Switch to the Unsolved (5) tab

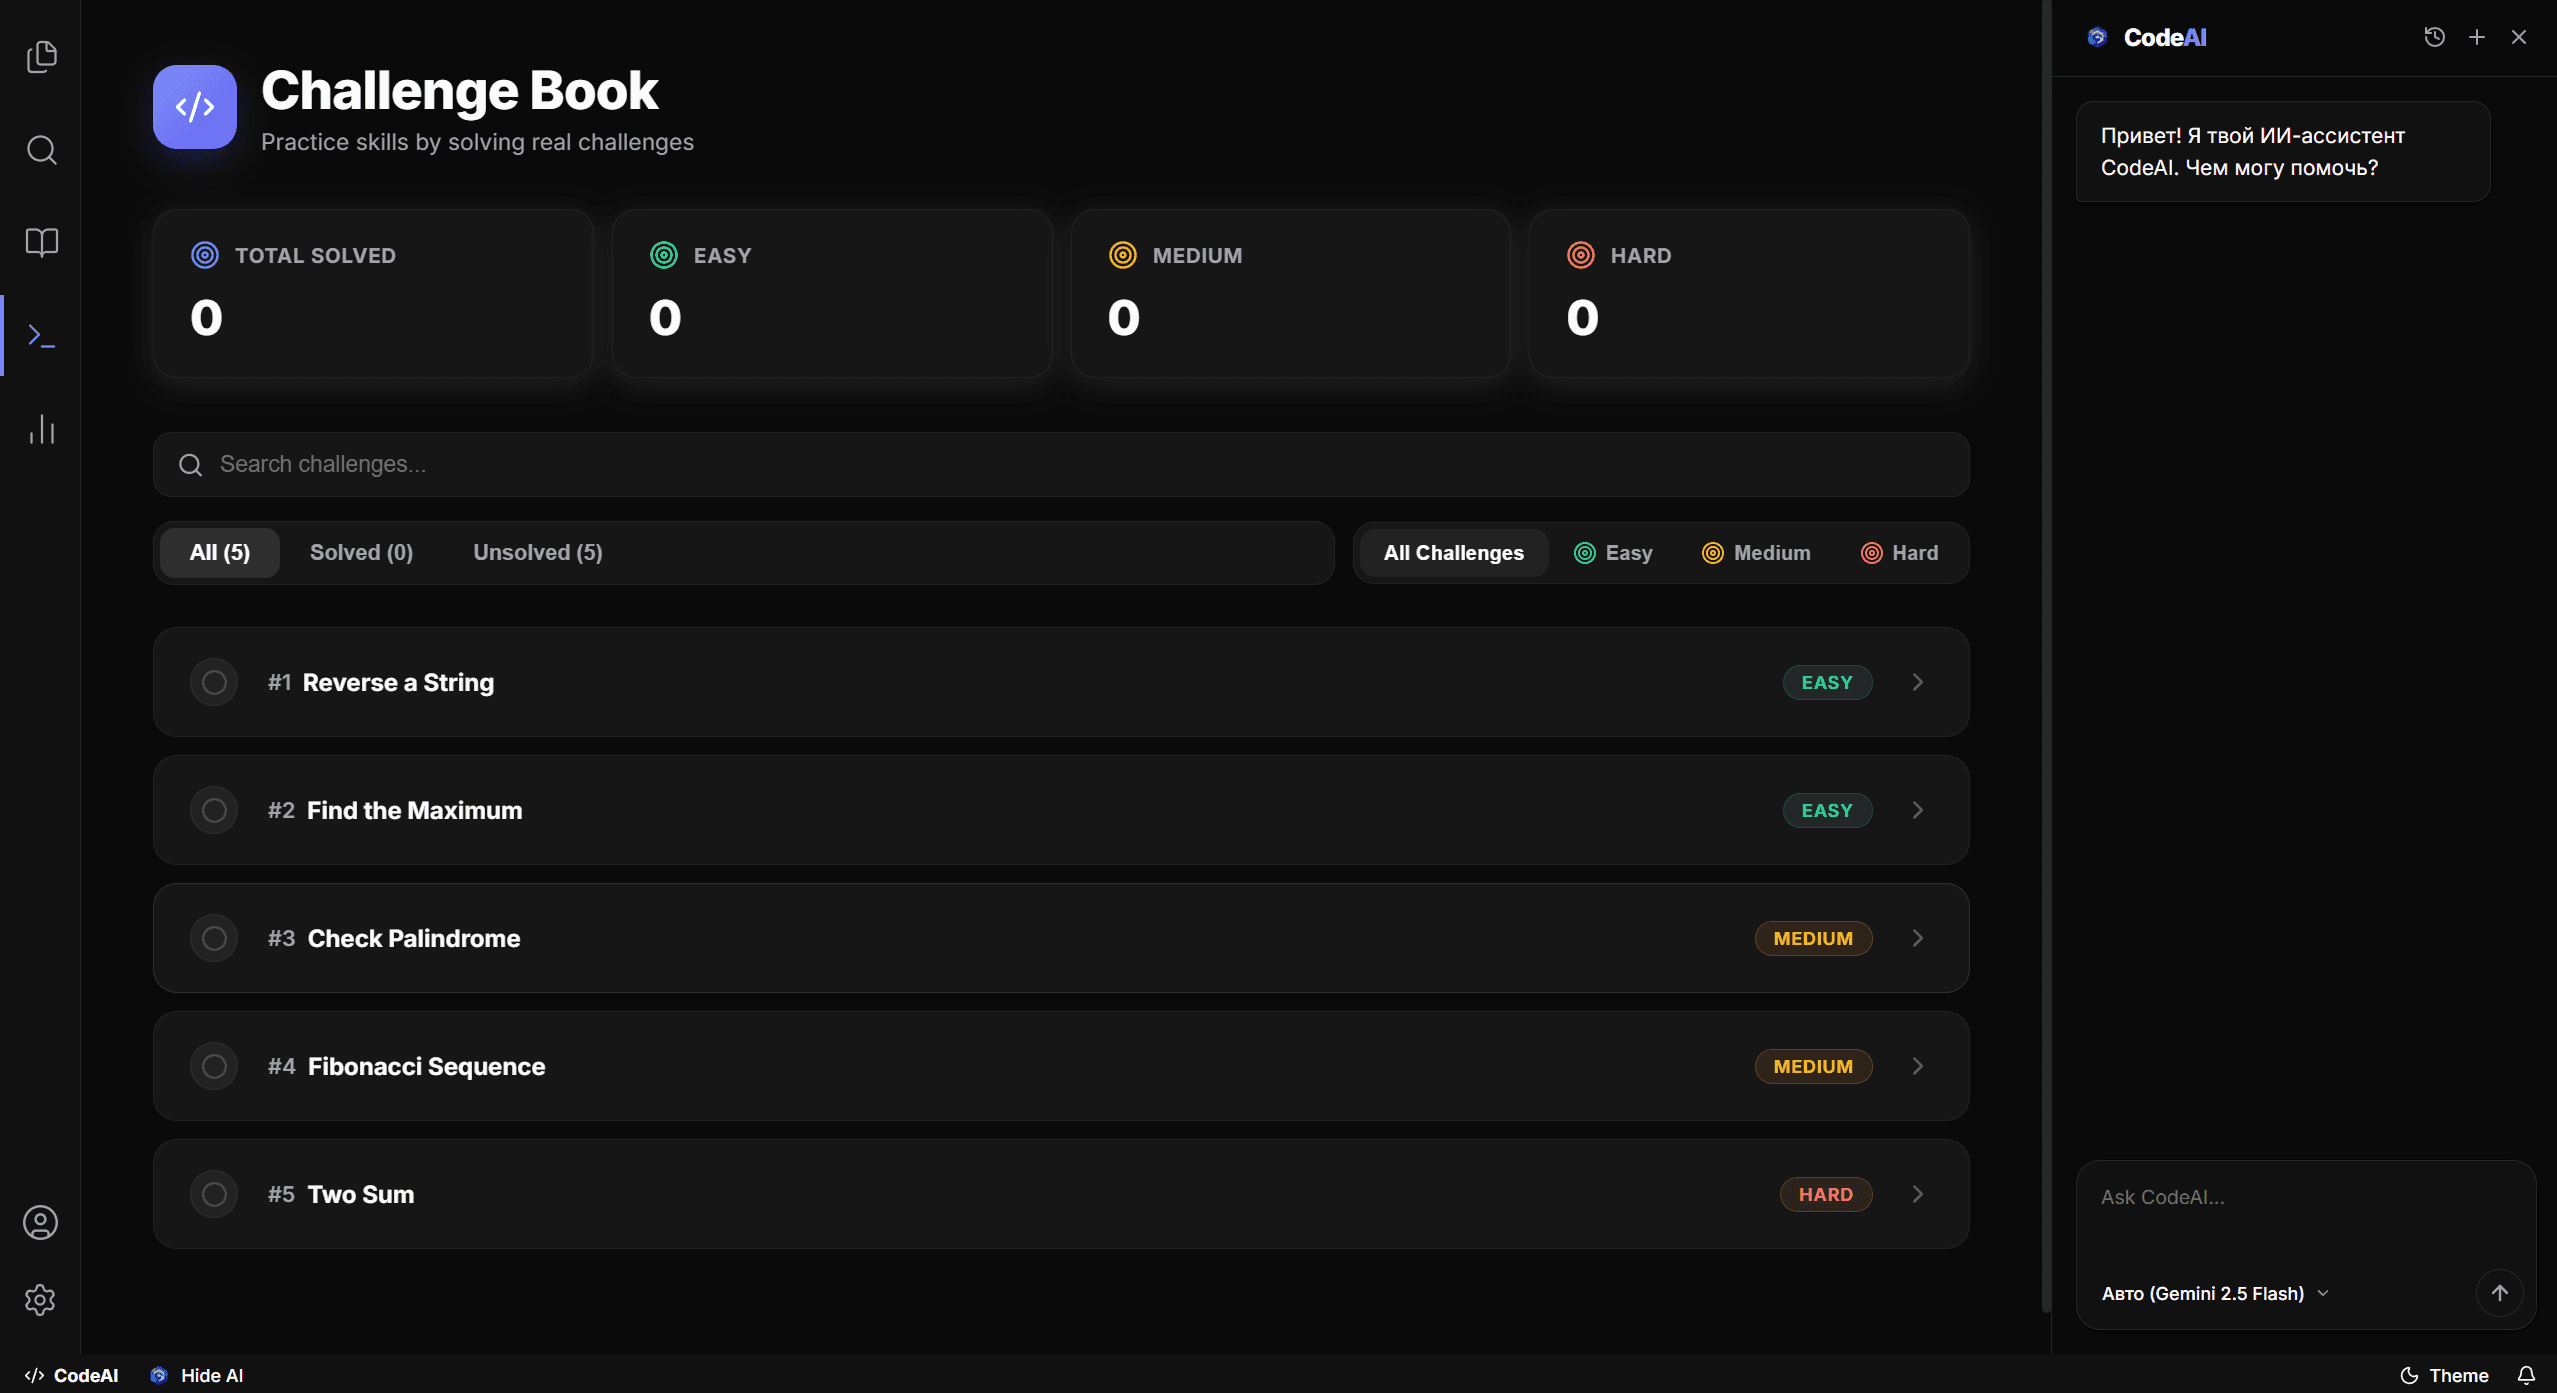pyautogui.click(x=538, y=553)
